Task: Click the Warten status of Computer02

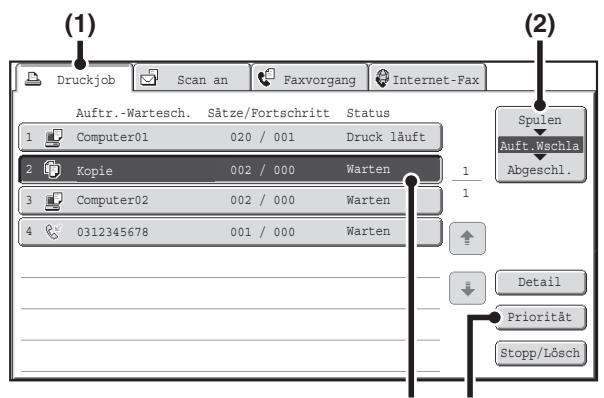Action: pos(368,200)
